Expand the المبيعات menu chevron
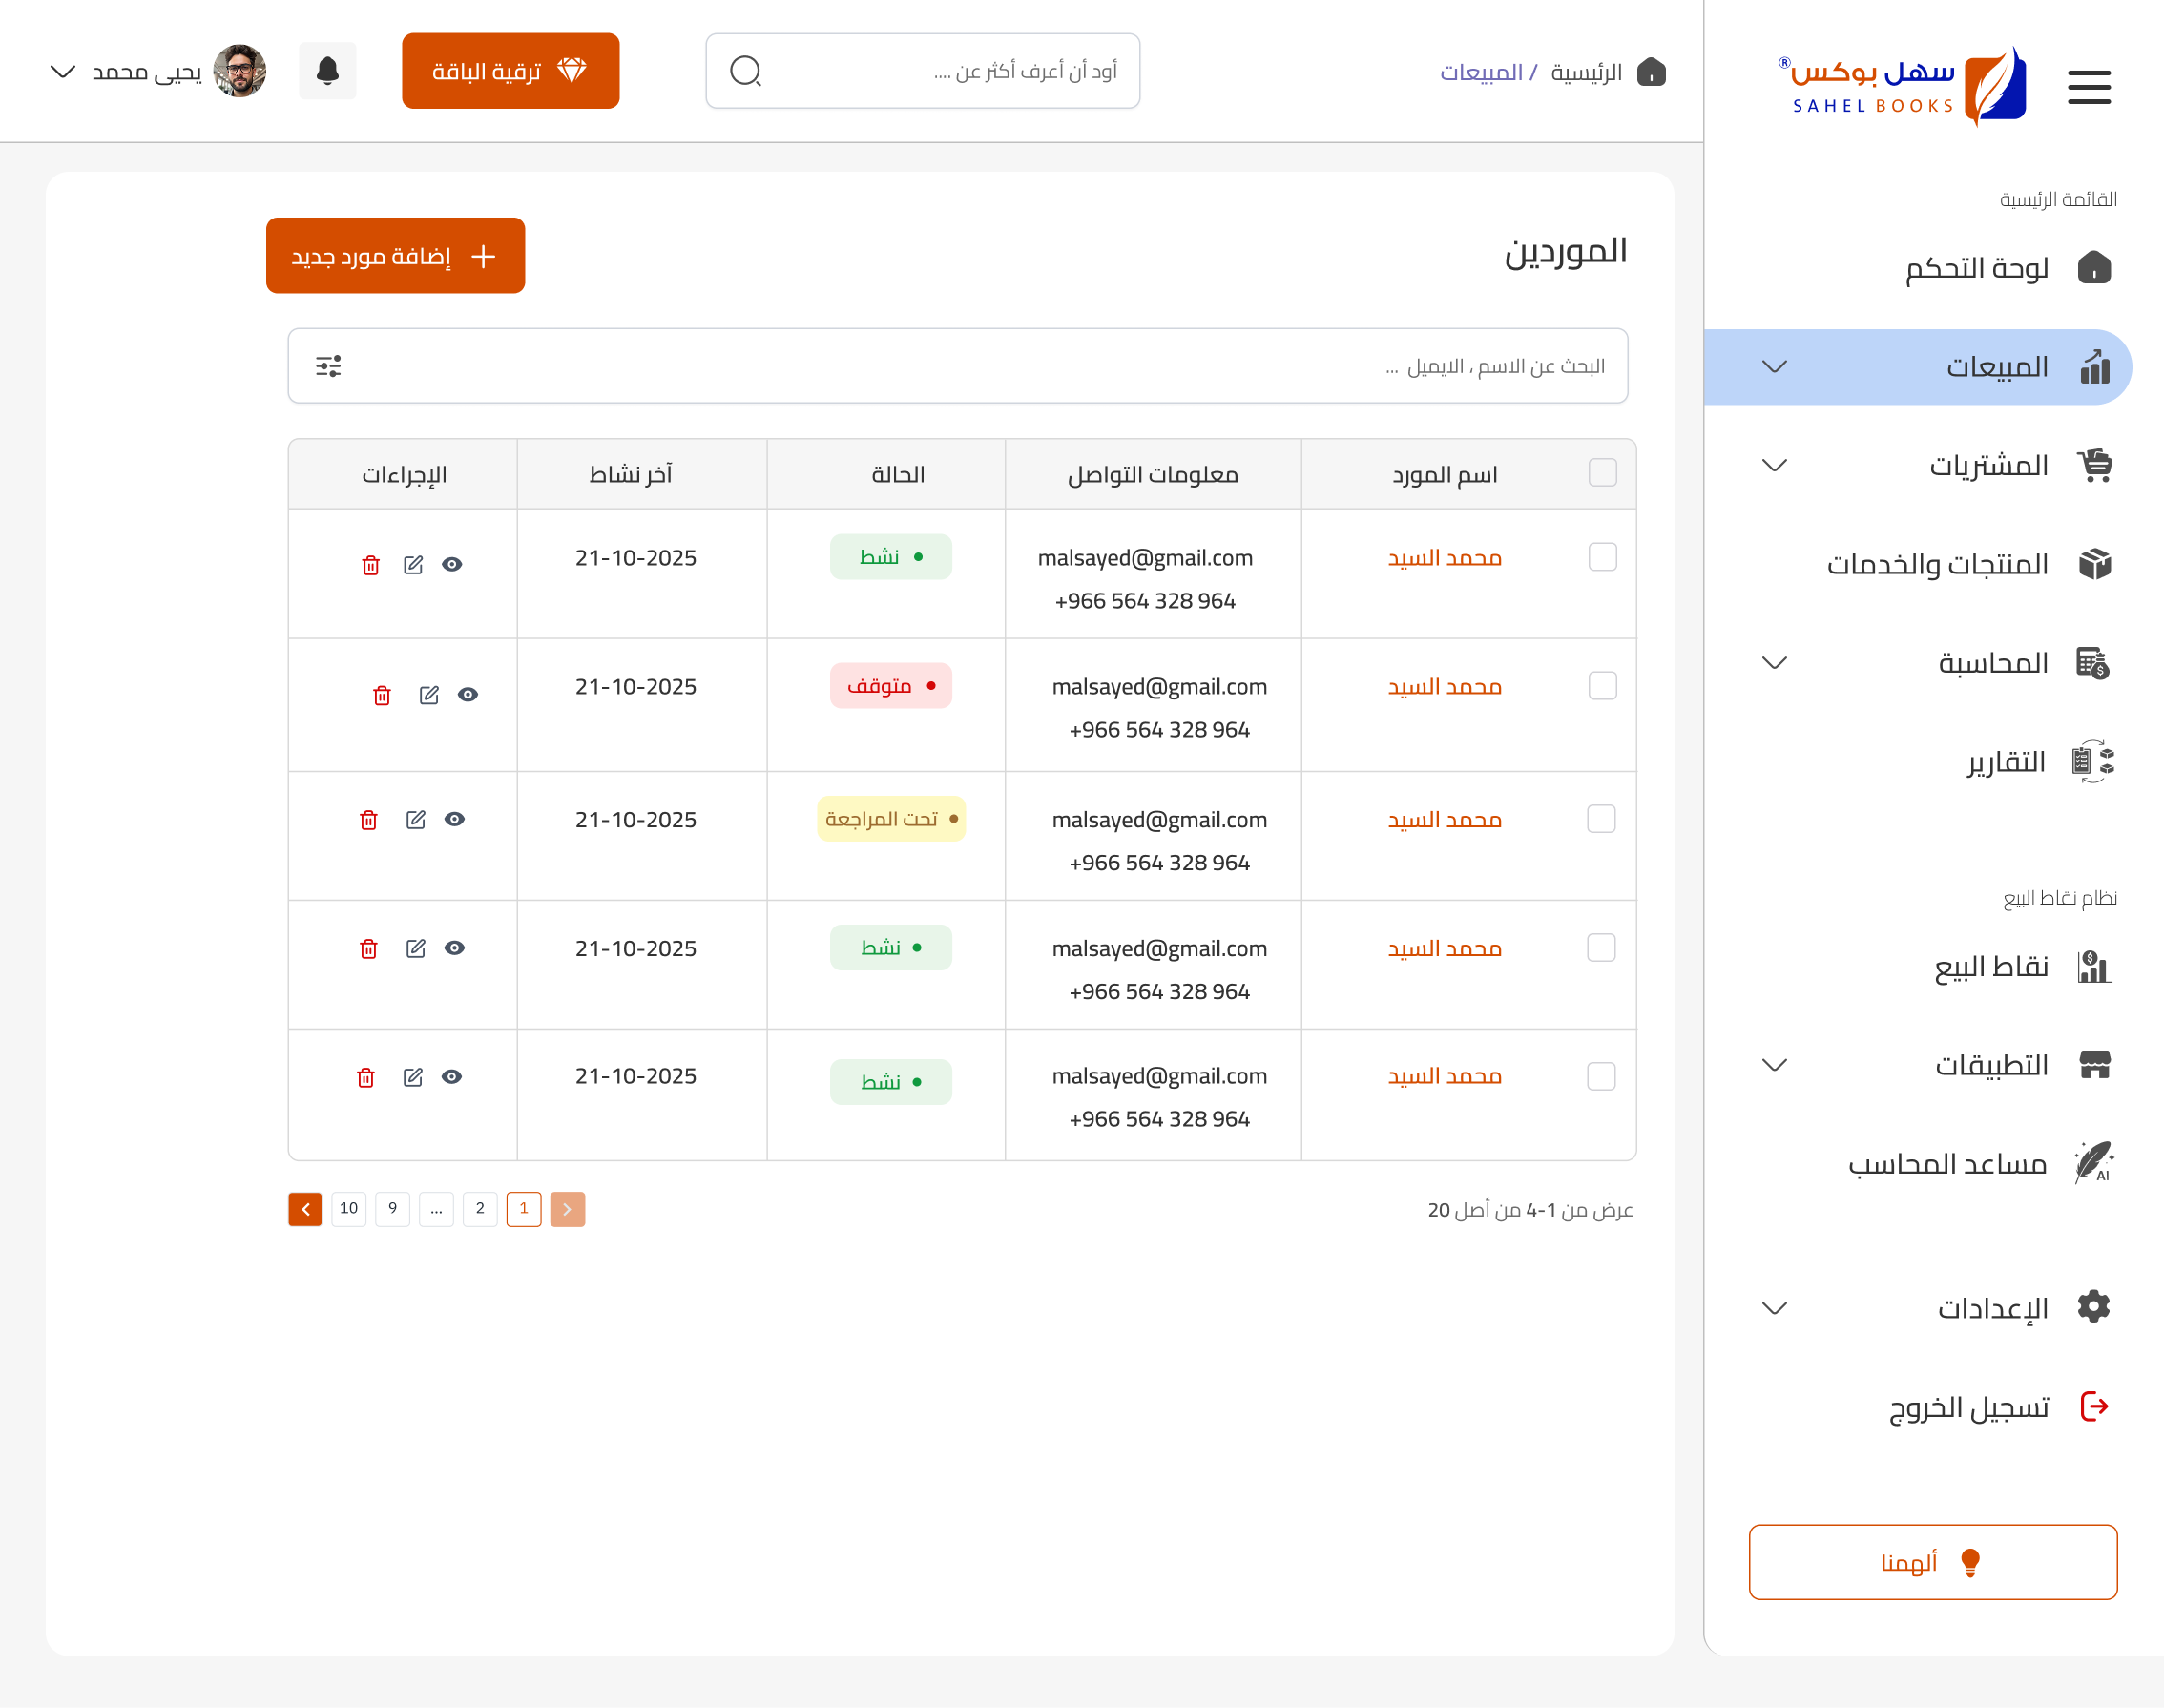 pos(1774,367)
